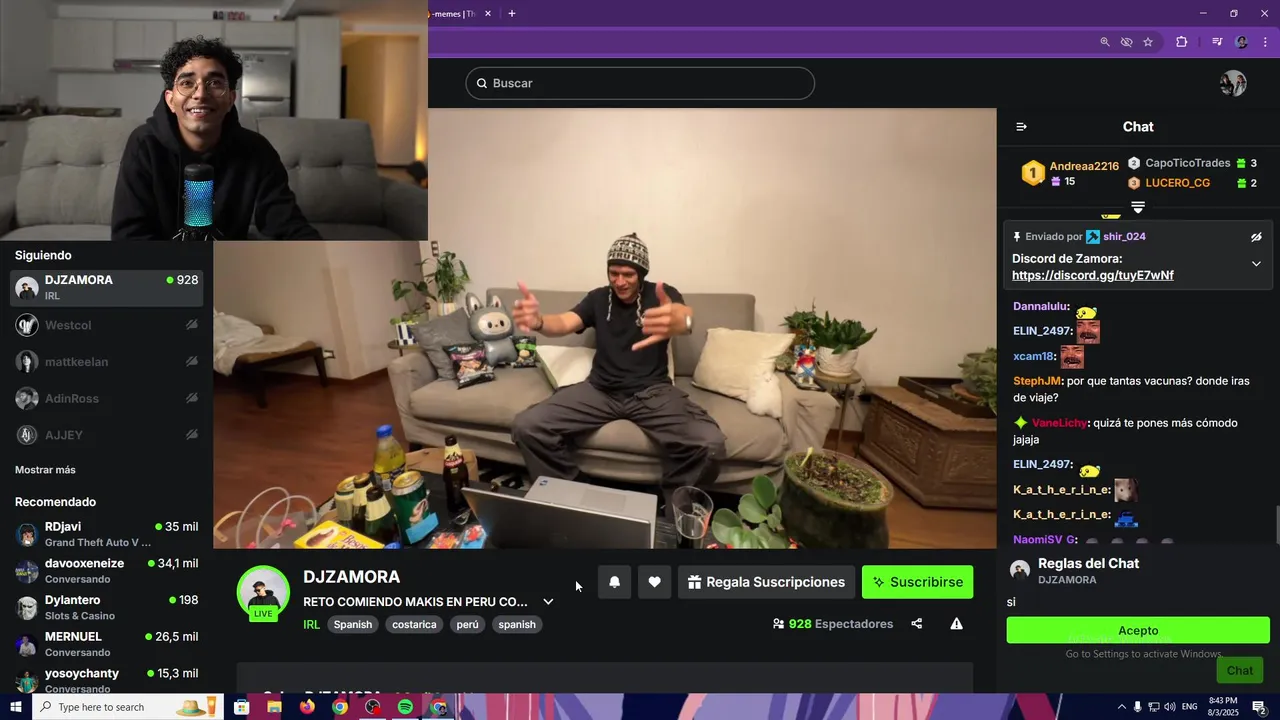
Task: Open the user profile avatar at page top right
Action: point(1233,83)
